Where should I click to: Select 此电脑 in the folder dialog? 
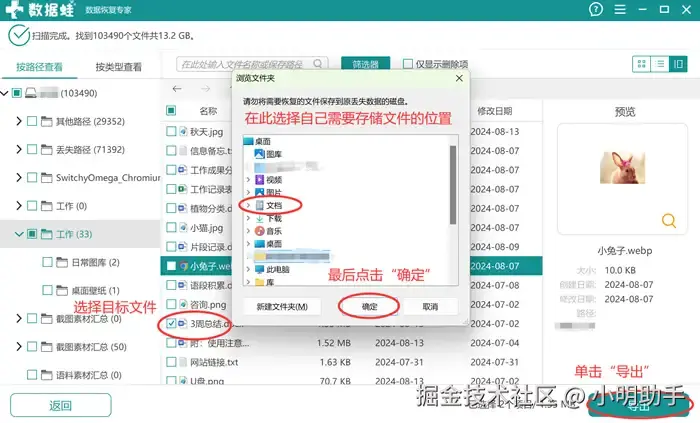point(272,270)
